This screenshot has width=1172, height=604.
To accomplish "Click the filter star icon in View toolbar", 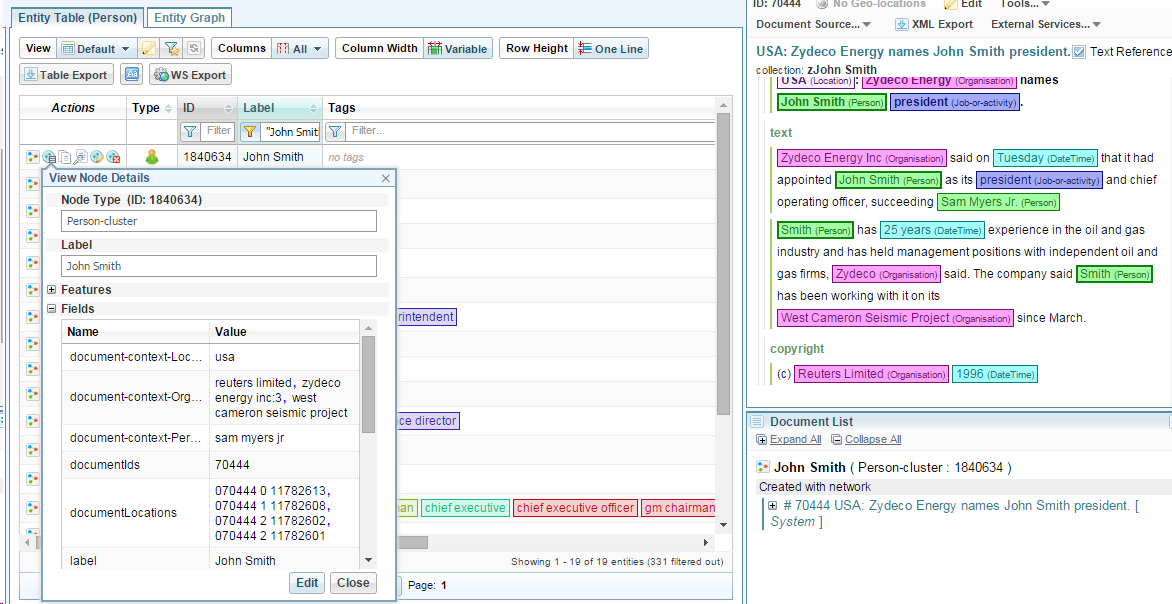I will point(172,49).
